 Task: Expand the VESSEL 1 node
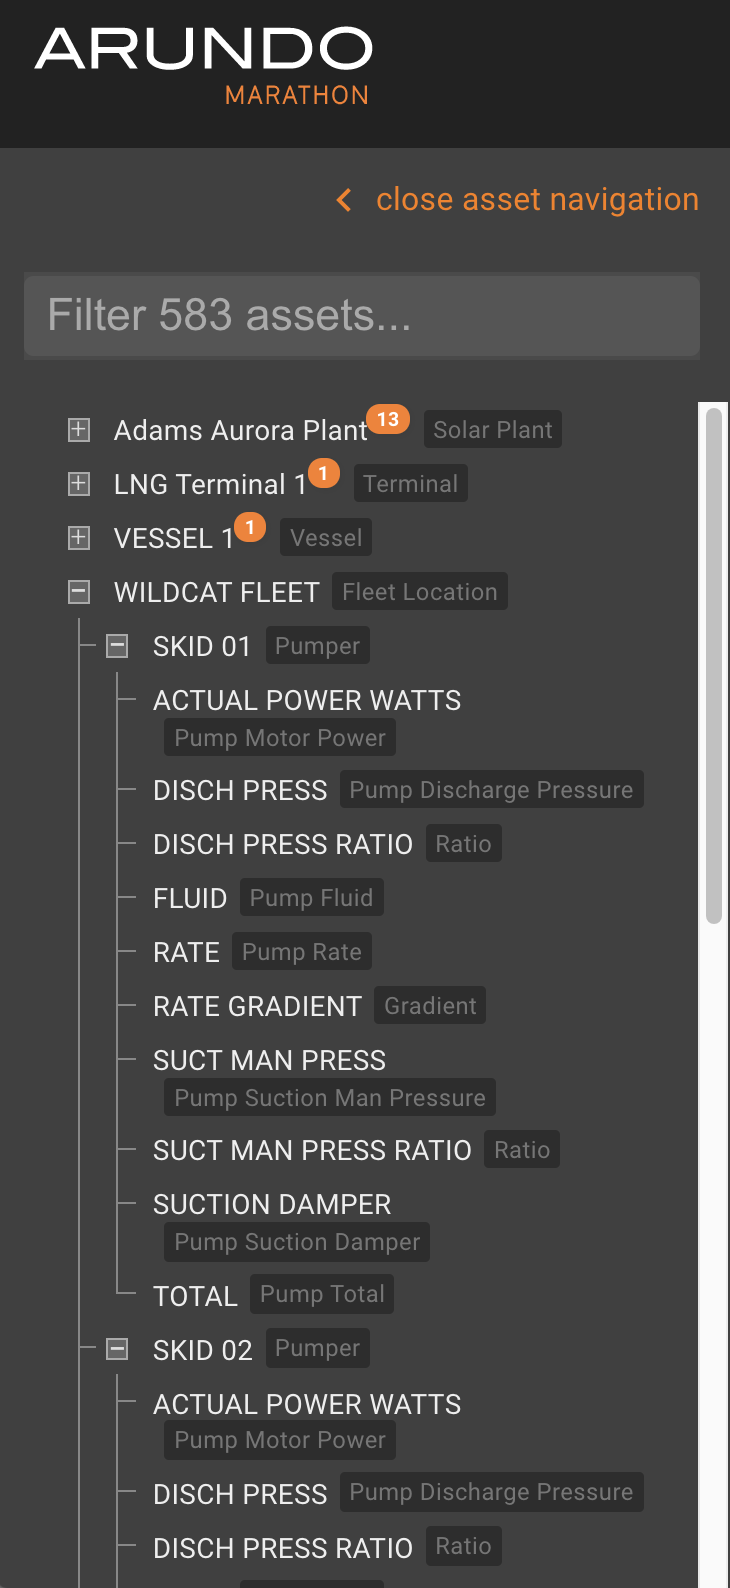pos(78,537)
